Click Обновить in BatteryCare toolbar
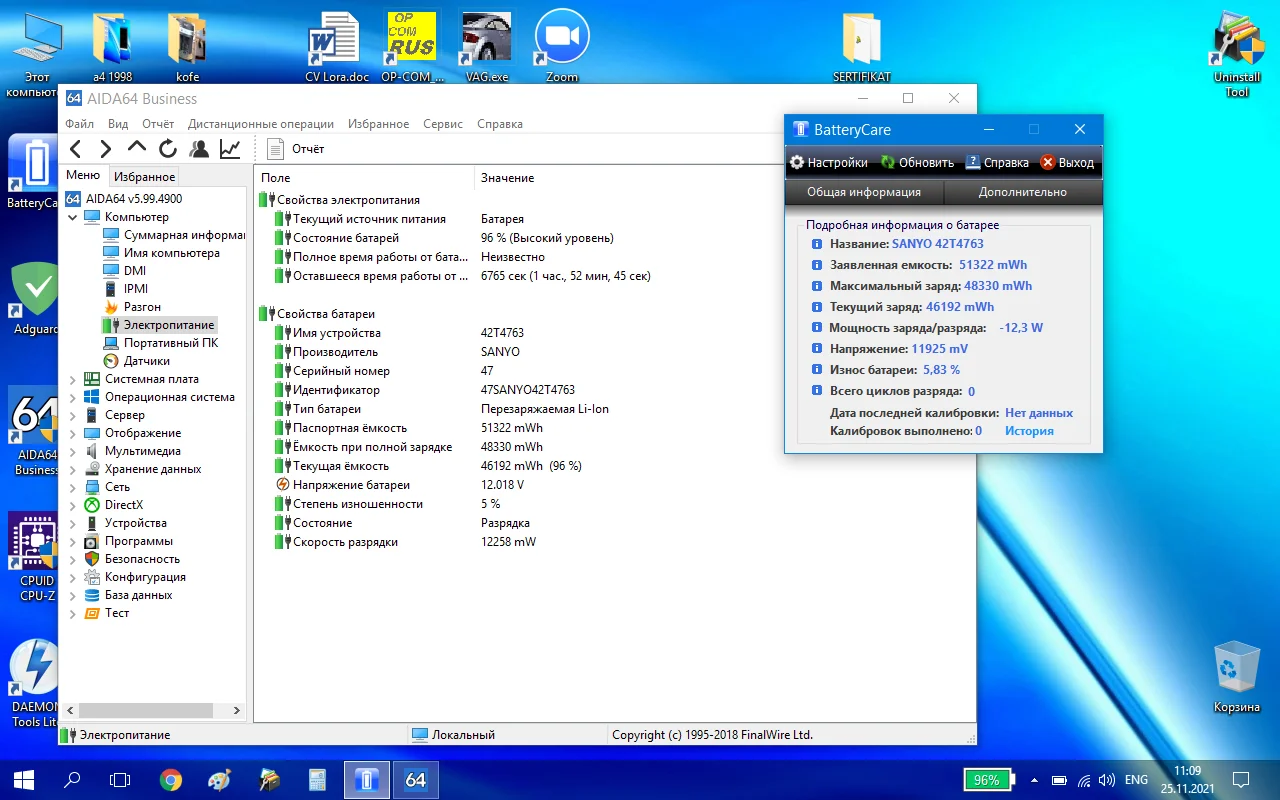 (917, 162)
